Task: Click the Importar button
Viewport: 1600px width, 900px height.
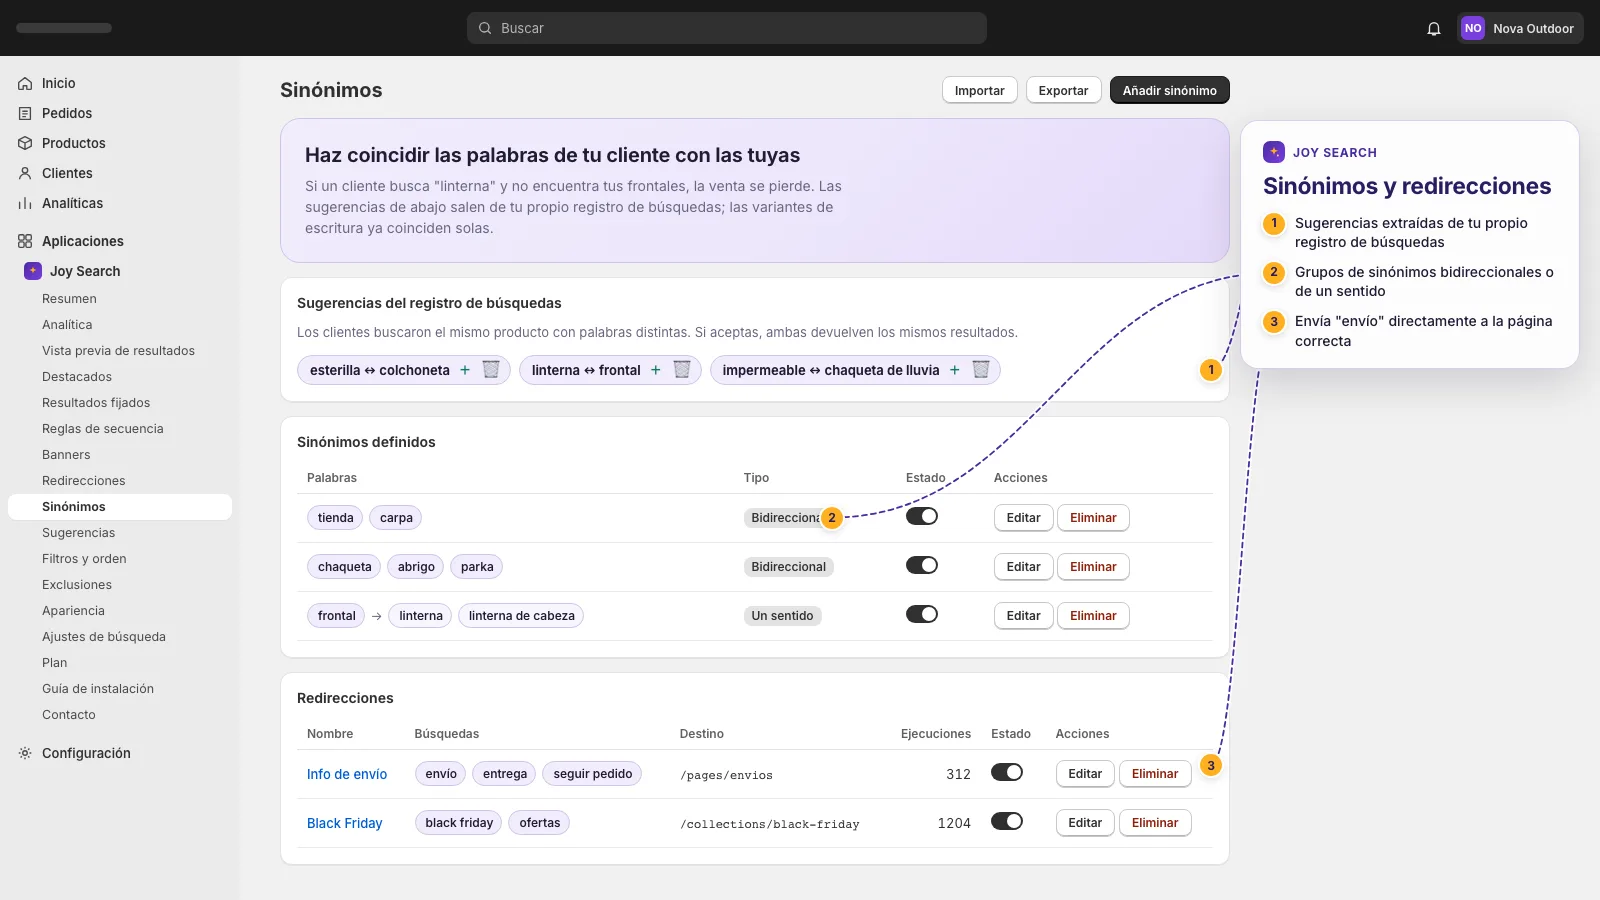Action: pyautogui.click(x=980, y=90)
